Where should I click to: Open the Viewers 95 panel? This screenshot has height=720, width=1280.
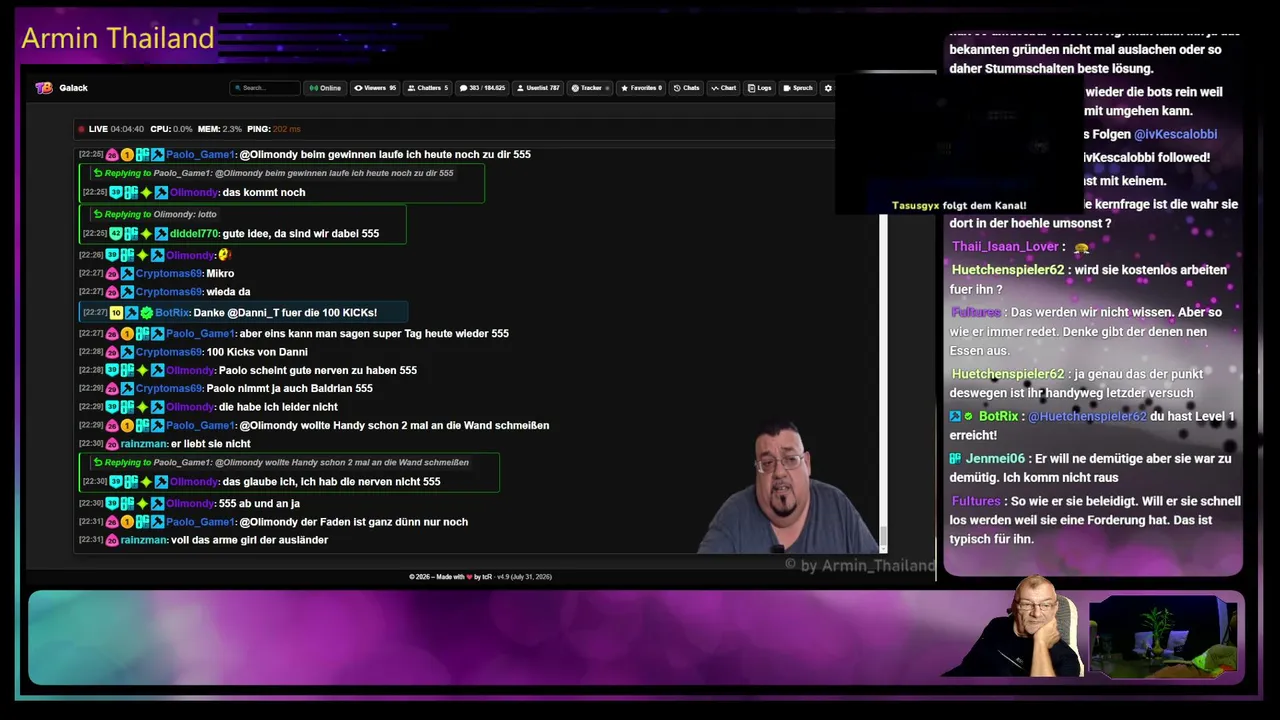(375, 88)
